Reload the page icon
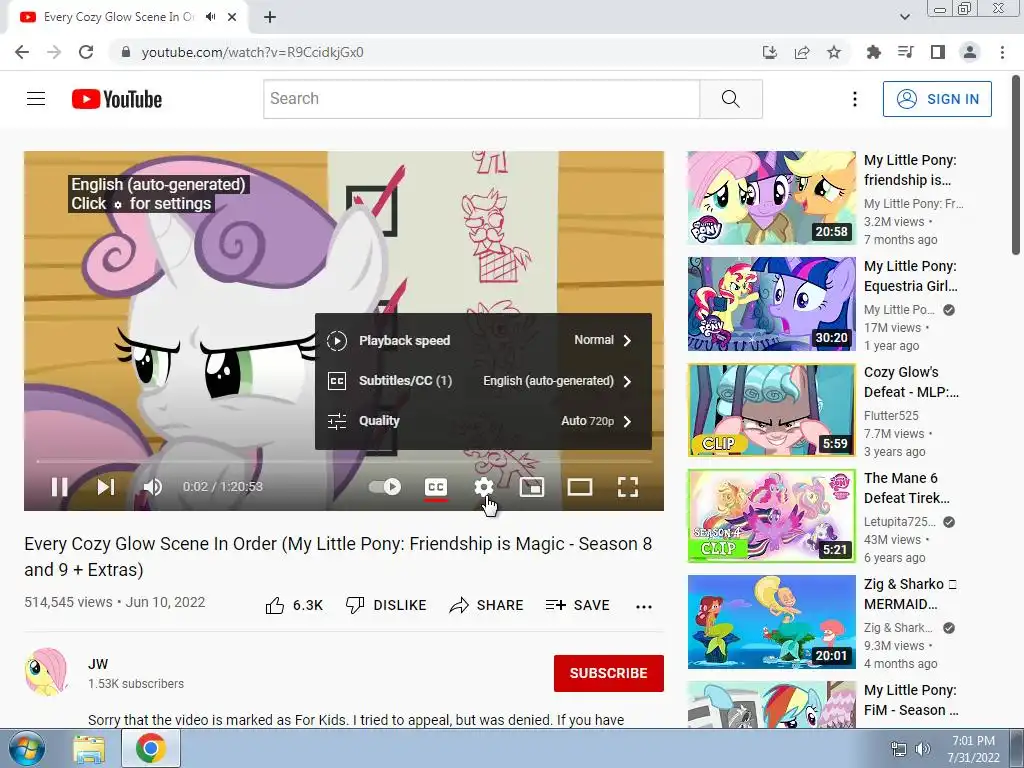The height and width of the screenshot is (768, 1024). tap(86, 52)
